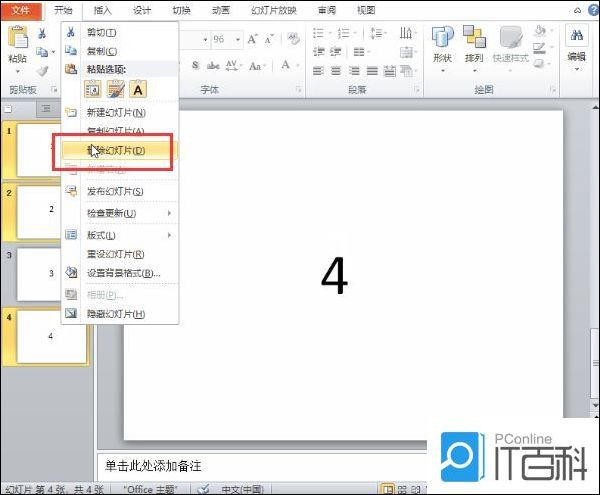Choose Cut in context menu
600x495 pixels.
[120, 33]
